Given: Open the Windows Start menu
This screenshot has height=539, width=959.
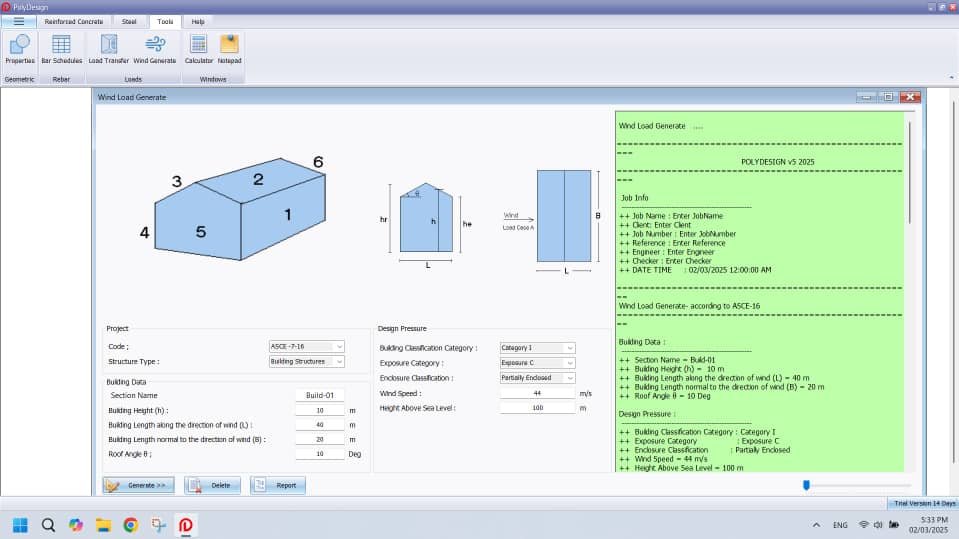Looking at the screenshot, I should 20,525.
